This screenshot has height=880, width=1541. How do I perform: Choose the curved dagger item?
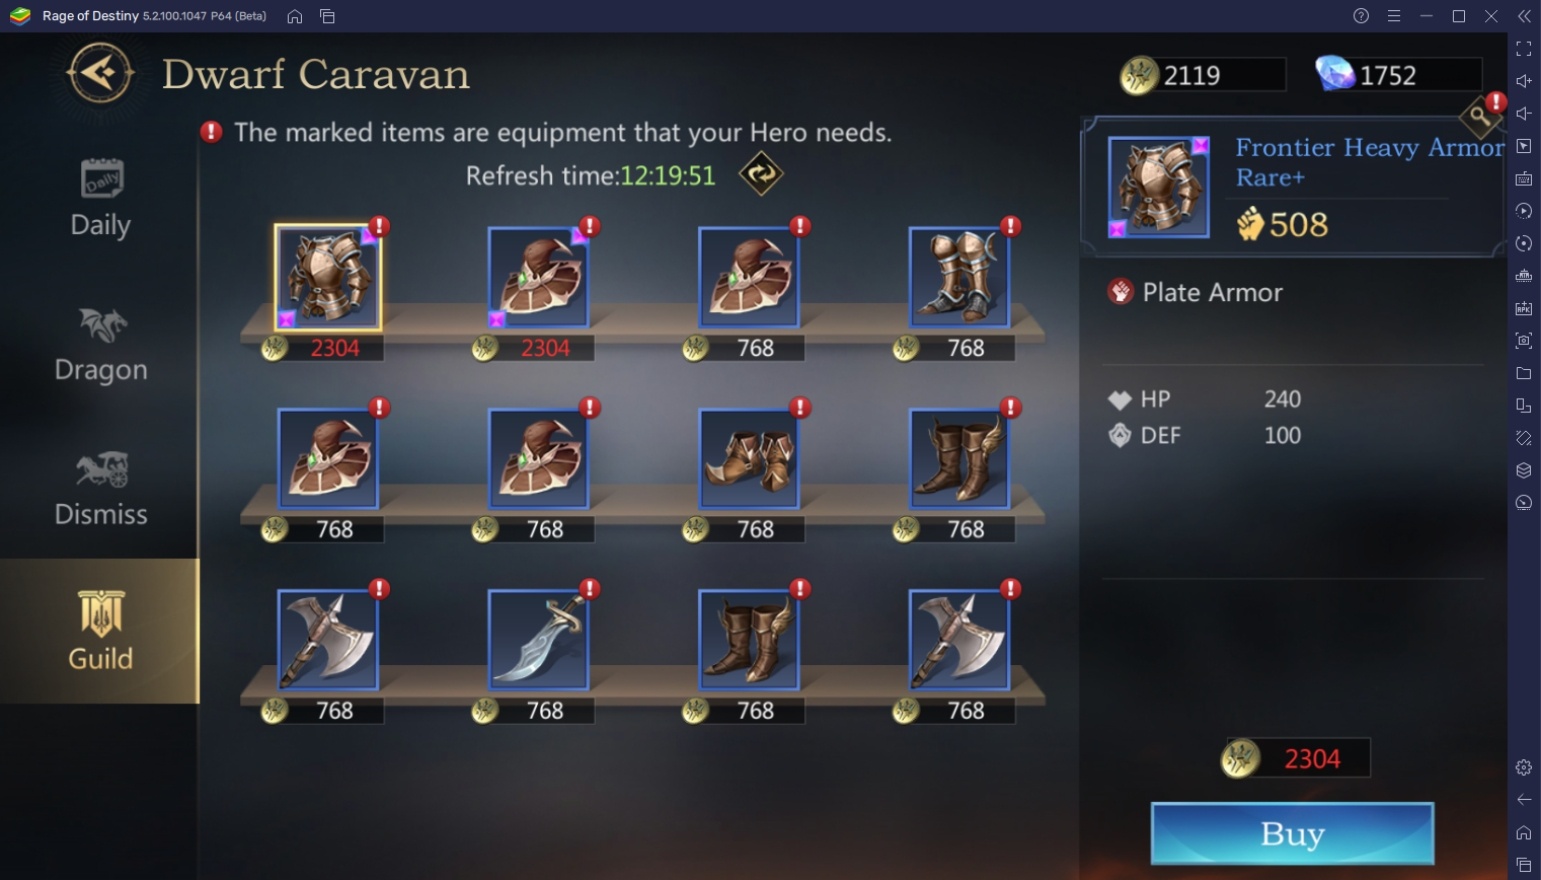pos(538,640)
